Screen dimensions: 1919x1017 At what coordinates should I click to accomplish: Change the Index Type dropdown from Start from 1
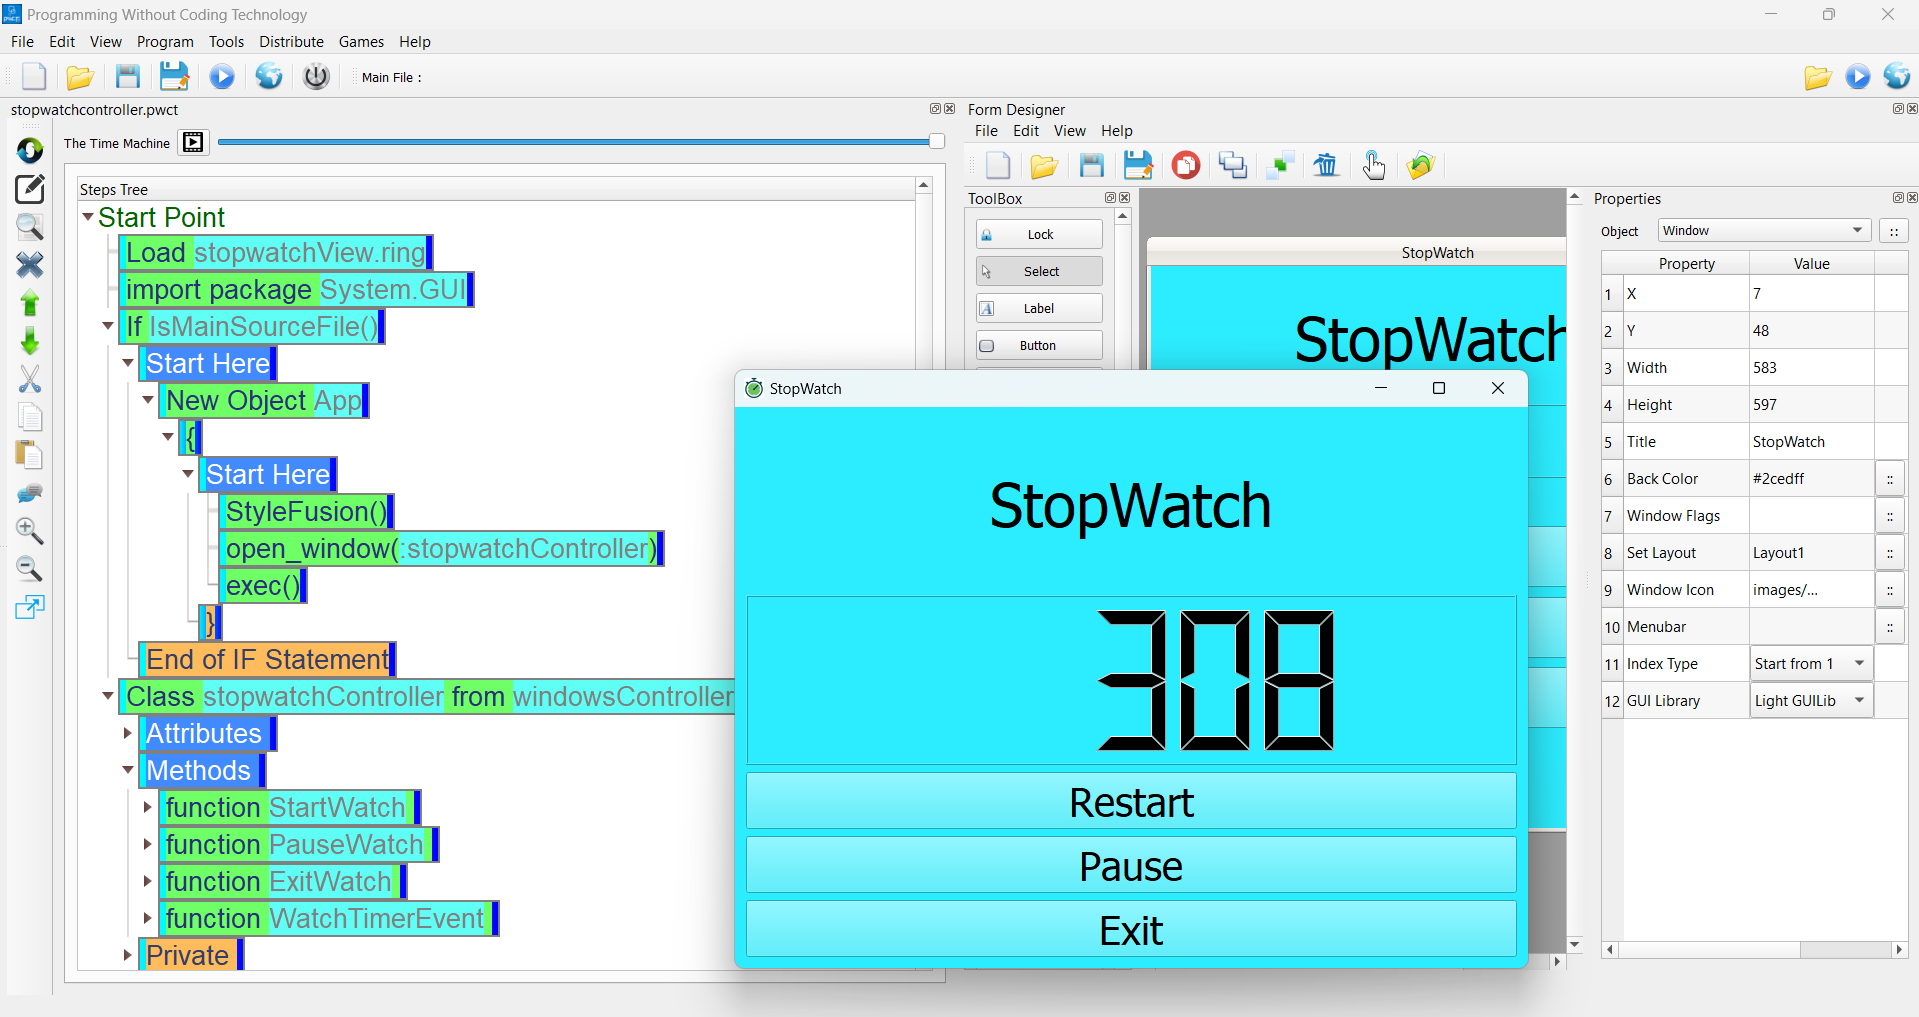(1858, 663)
